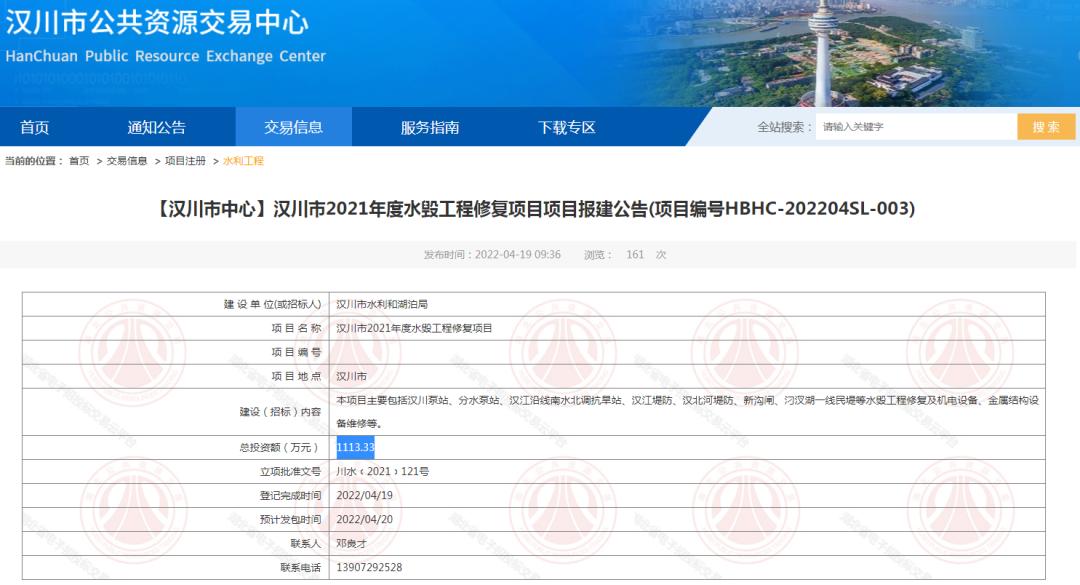Click the 川水（2021）121号 approval number
This screenshot has height=585, width=1080.
[383, 471]
